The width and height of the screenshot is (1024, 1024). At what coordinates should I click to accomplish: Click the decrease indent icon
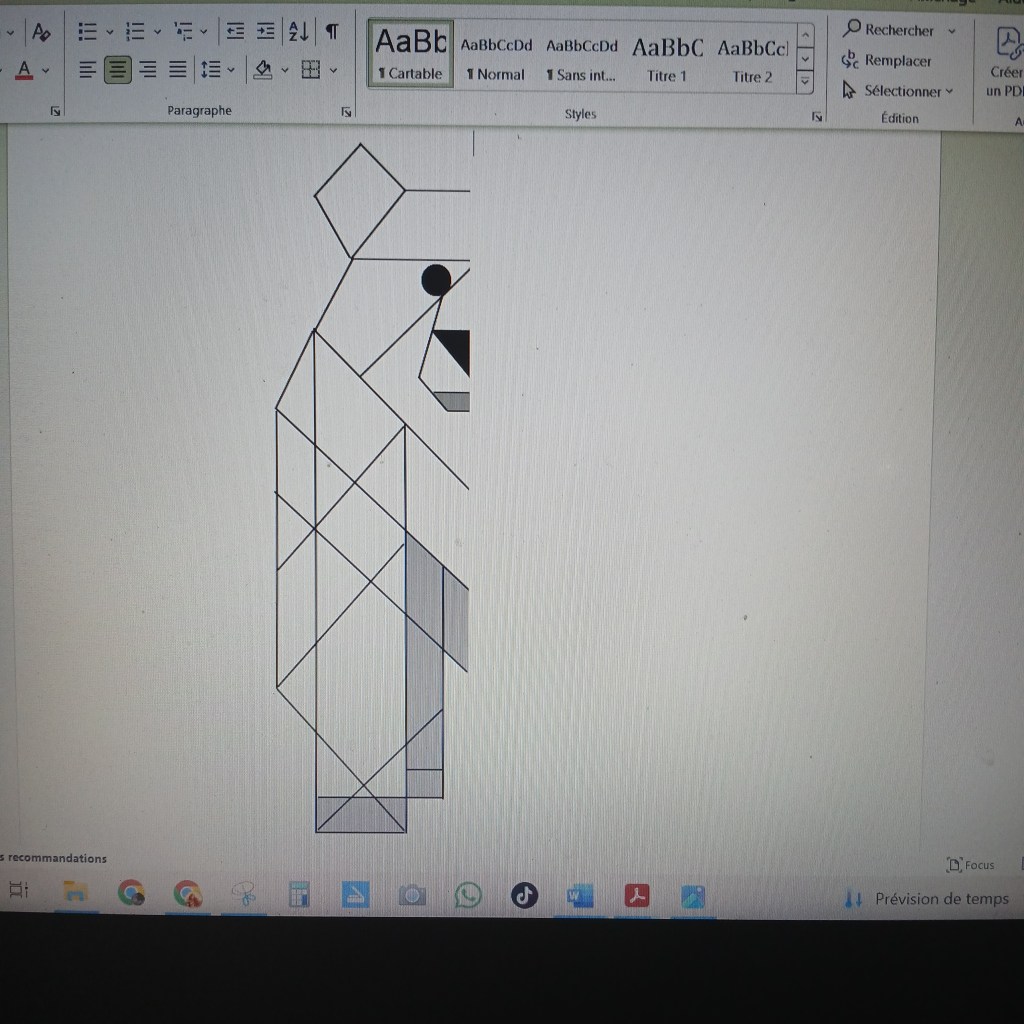tap(235, 32)
